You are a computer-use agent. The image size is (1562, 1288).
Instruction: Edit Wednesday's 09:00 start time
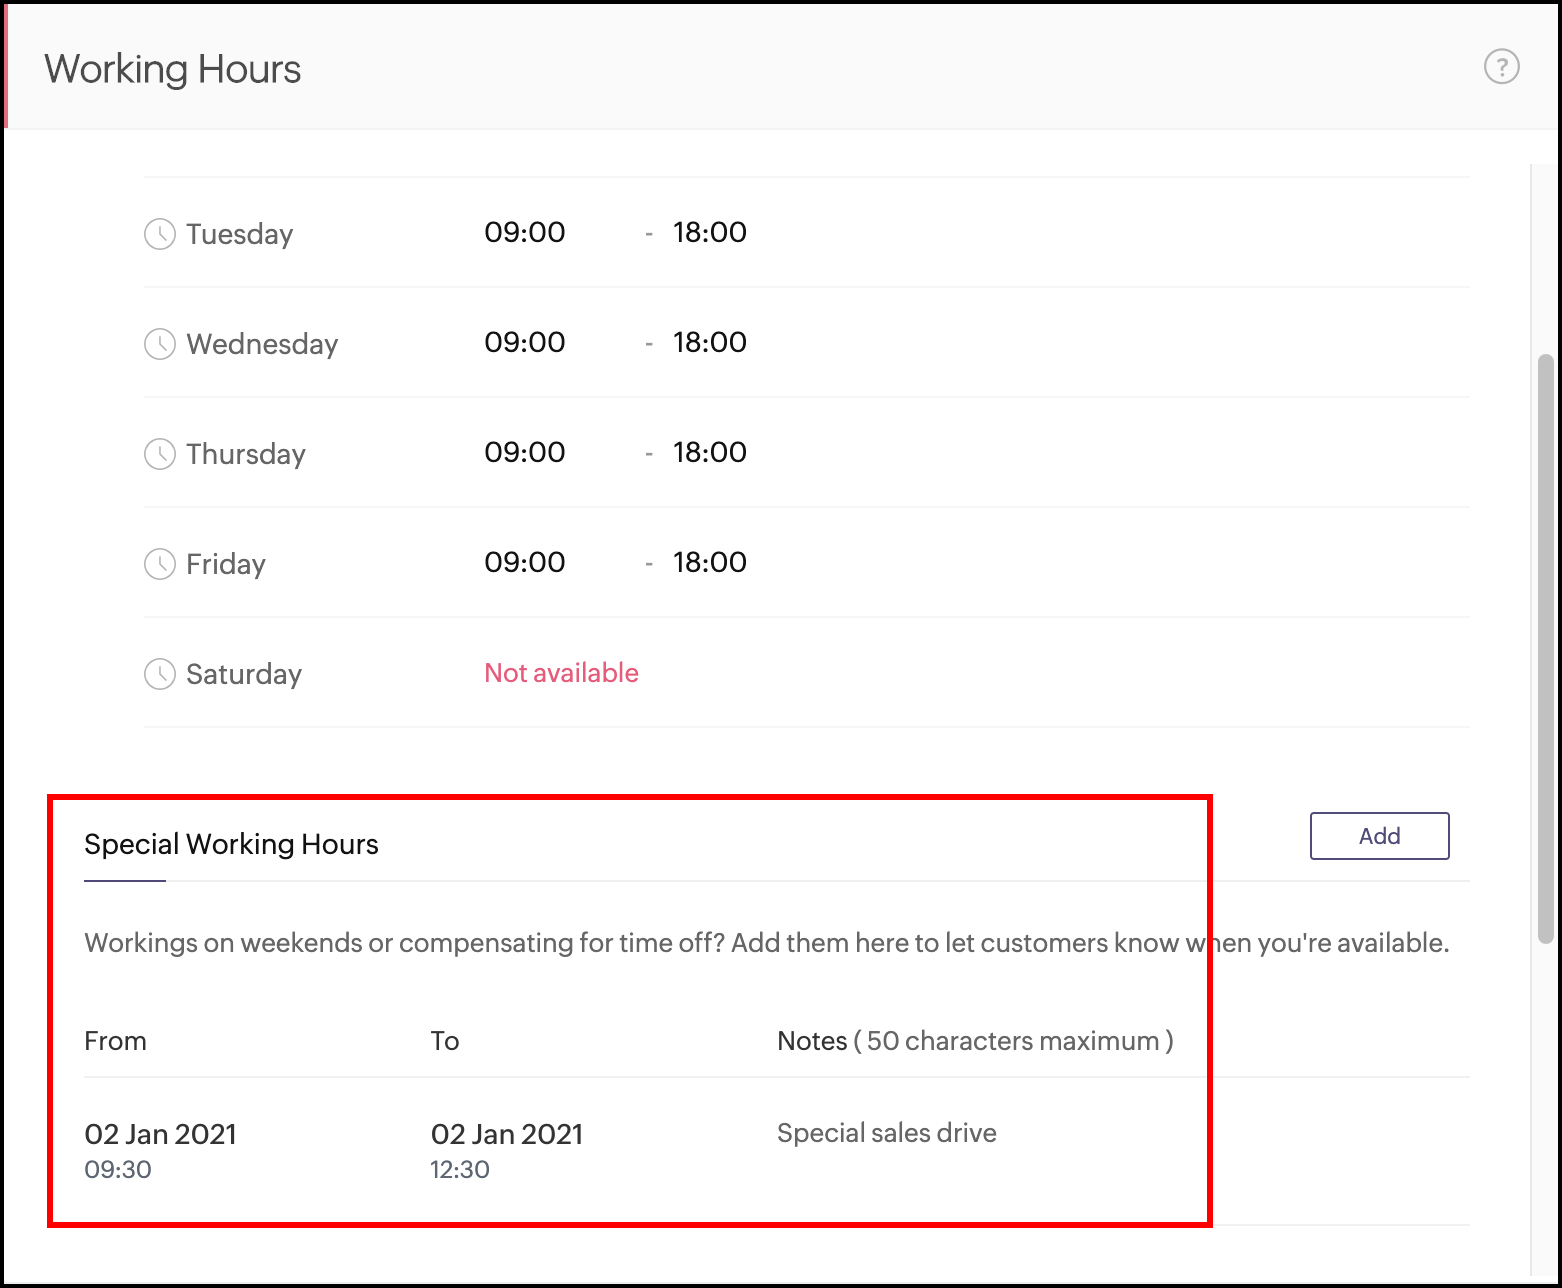point(524,342)
